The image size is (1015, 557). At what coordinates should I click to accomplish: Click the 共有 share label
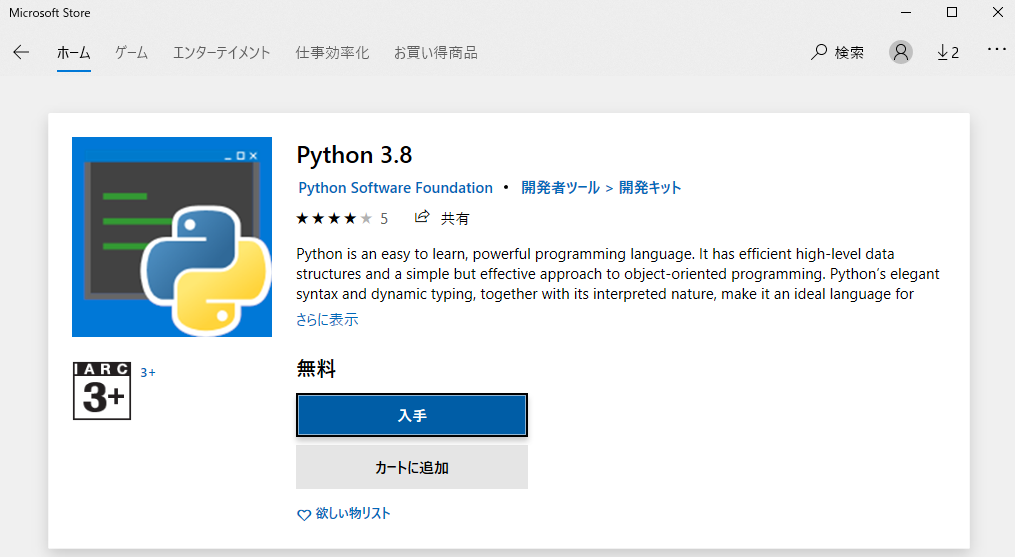[455, 219]
